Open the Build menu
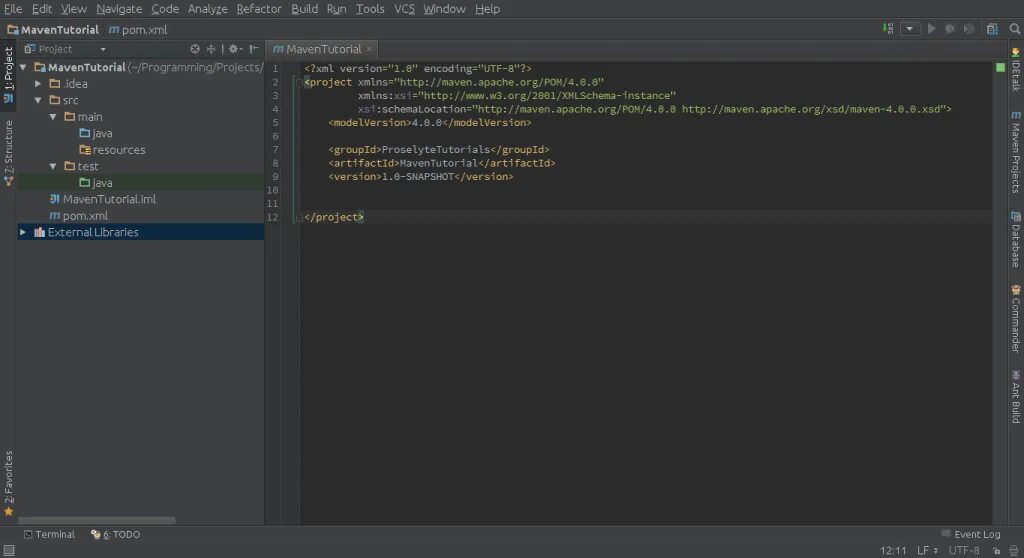 coord(304,9)
